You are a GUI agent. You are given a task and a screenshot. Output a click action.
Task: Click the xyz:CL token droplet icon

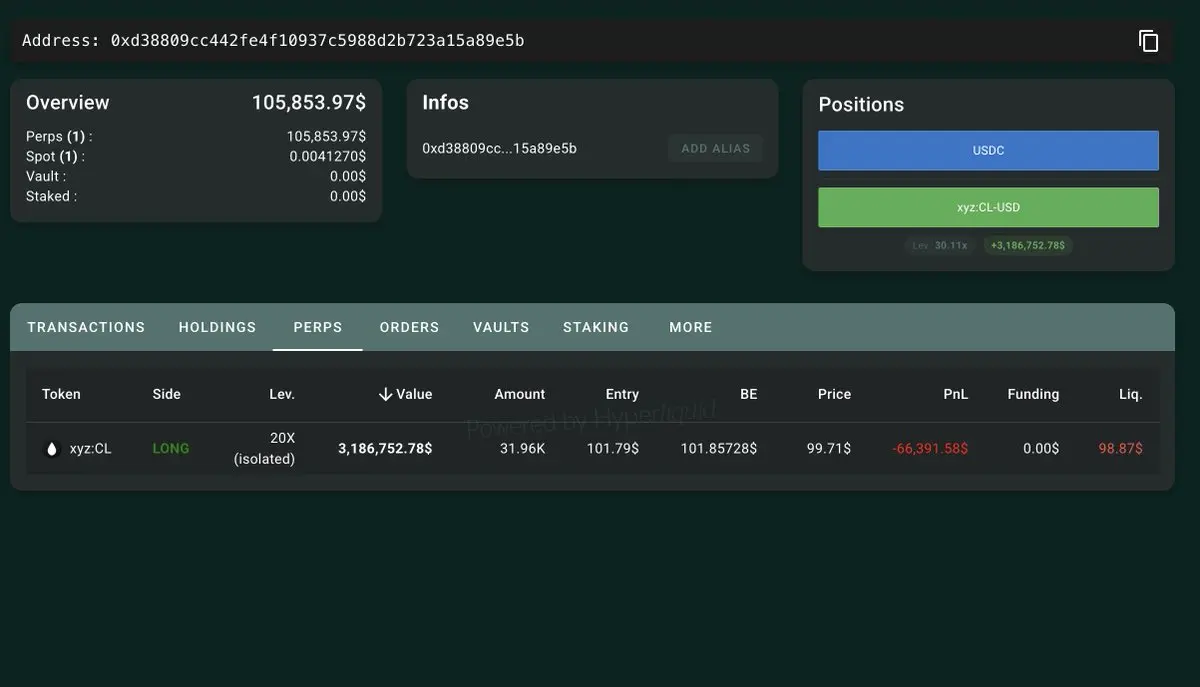[52, 449]
